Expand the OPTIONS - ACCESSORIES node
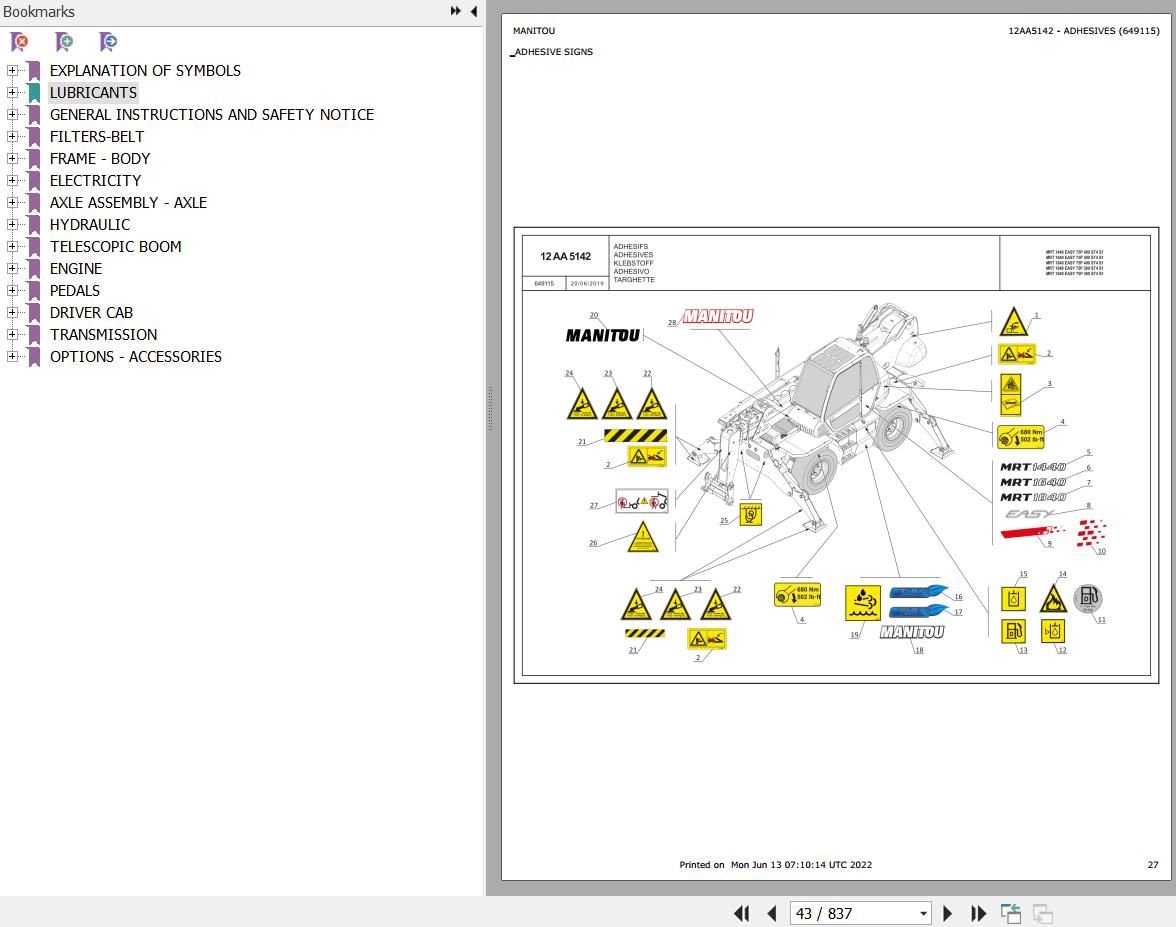 12,356
